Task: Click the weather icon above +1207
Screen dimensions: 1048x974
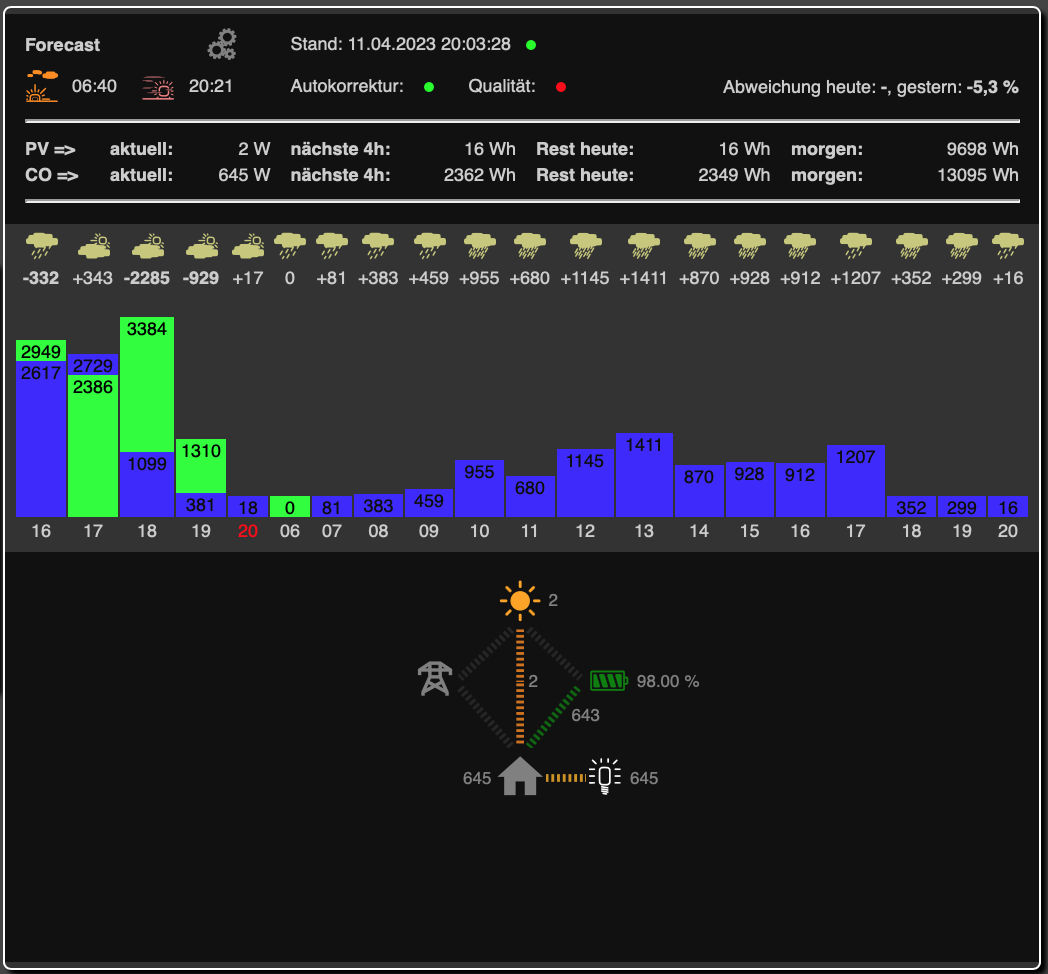Action: (856, 246)
